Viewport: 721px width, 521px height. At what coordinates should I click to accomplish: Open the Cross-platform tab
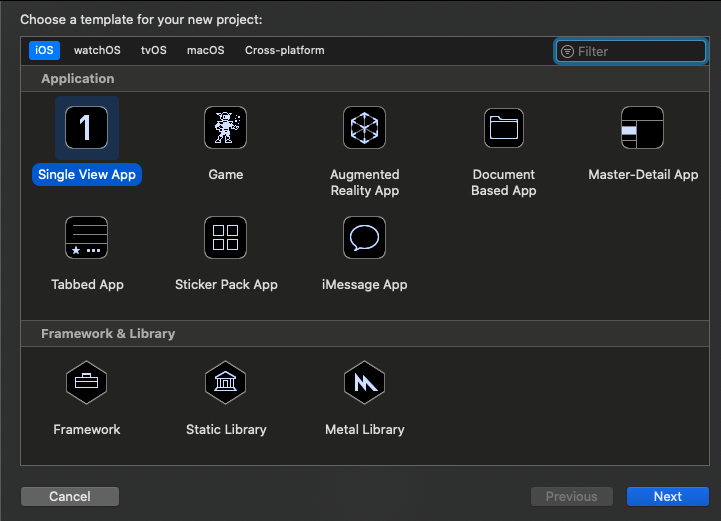tap(285, 50)
